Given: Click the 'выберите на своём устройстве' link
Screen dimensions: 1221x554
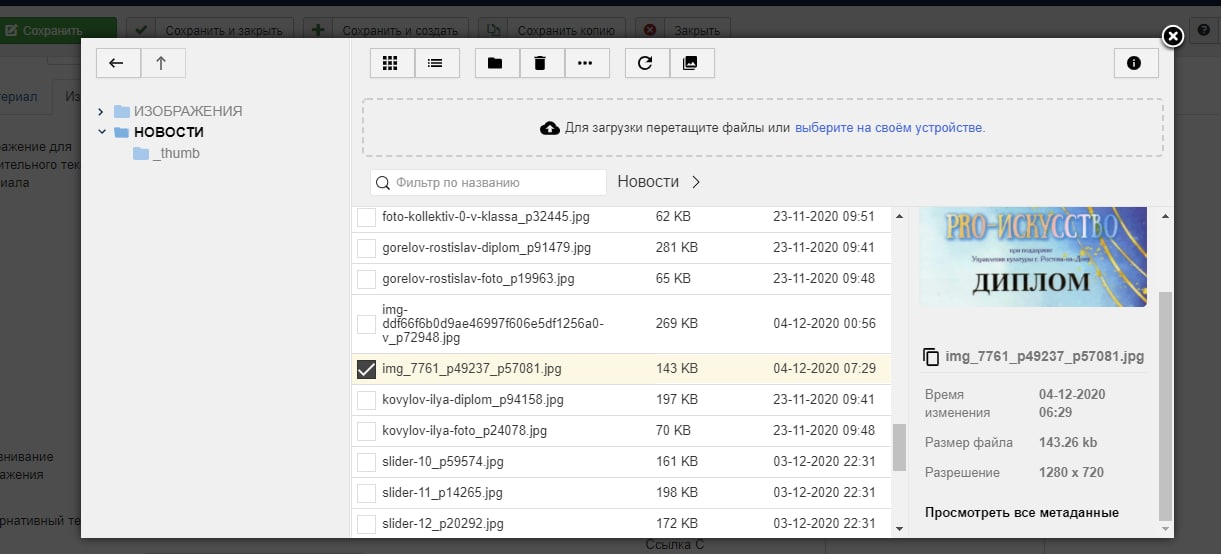Looking at the screenshot, I should [889, 128].
